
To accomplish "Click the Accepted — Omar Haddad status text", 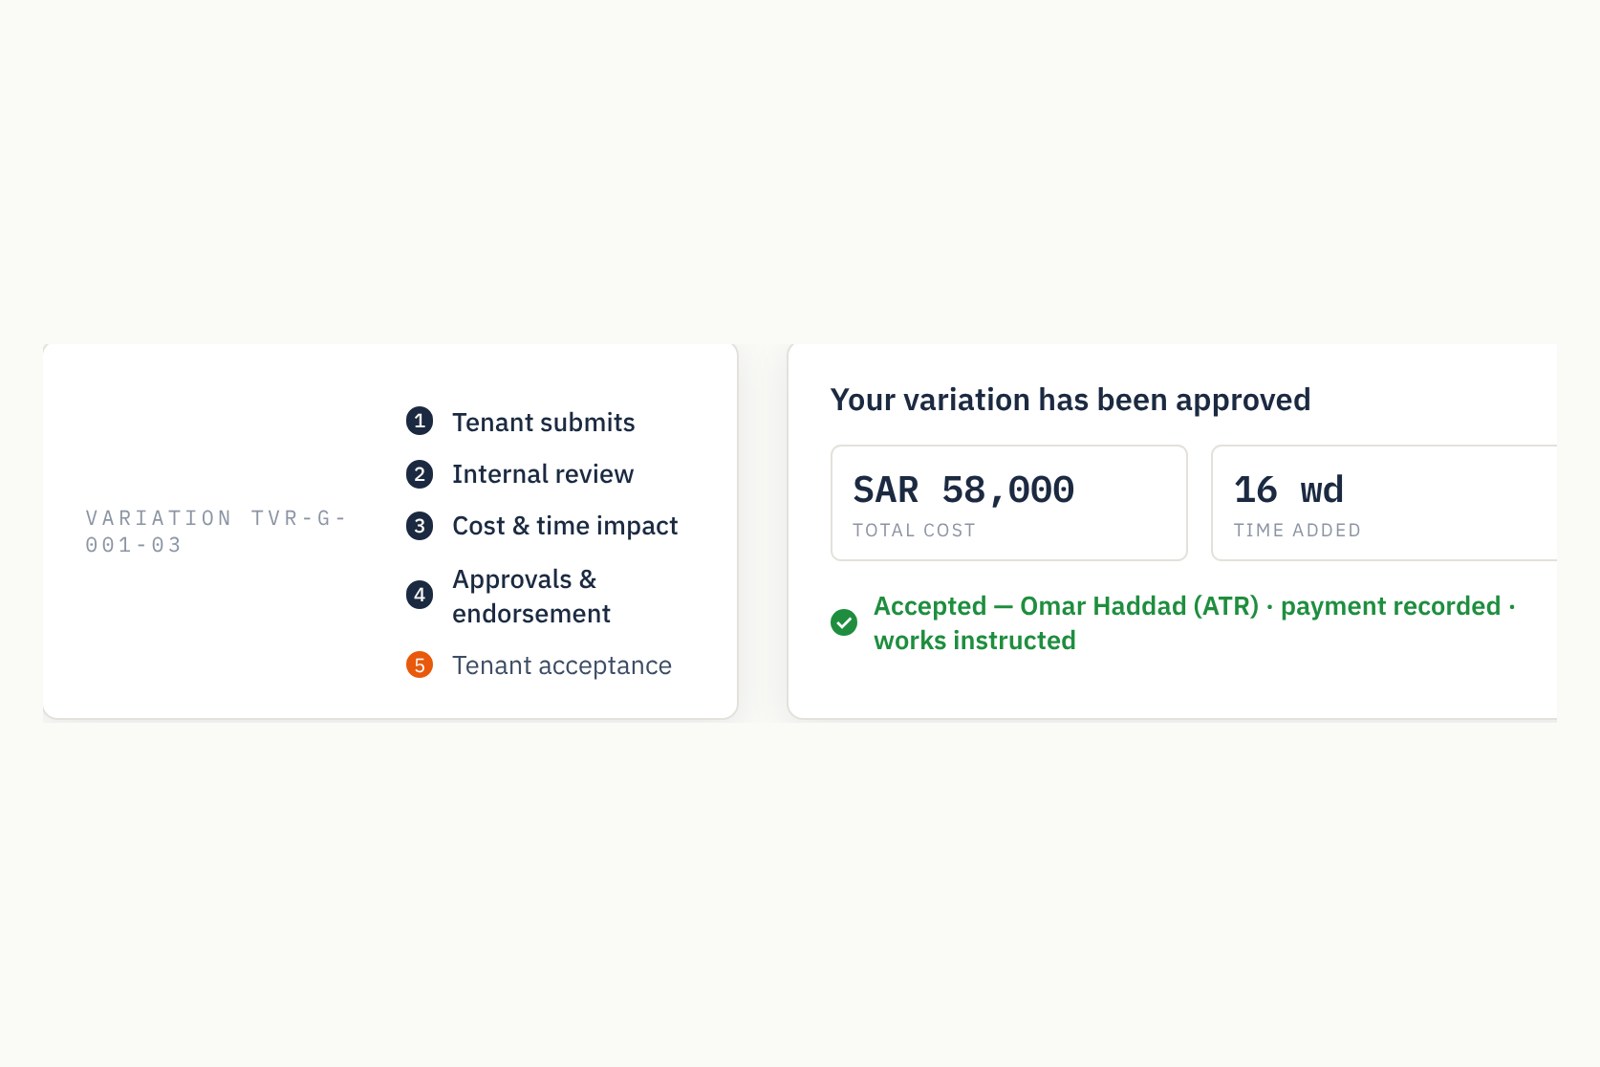I will pyautogui.click(x=1066, y=606).
